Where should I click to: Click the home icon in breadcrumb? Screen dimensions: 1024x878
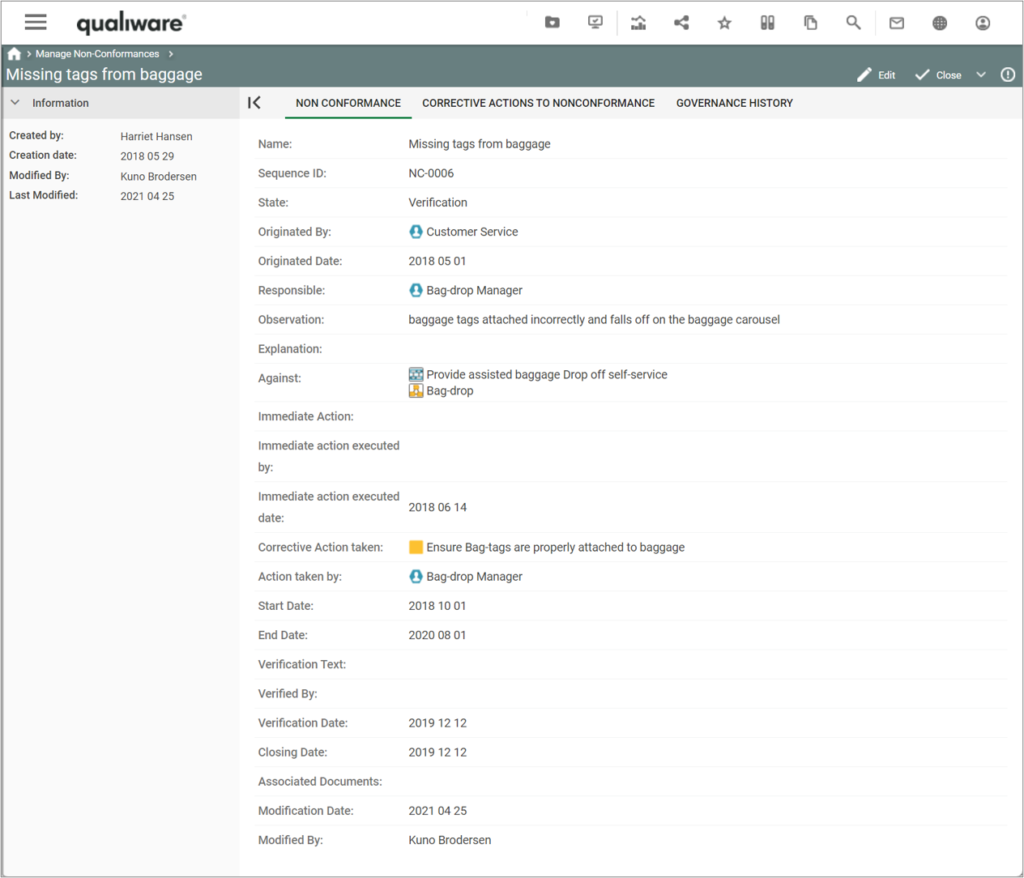coord(14,54)
